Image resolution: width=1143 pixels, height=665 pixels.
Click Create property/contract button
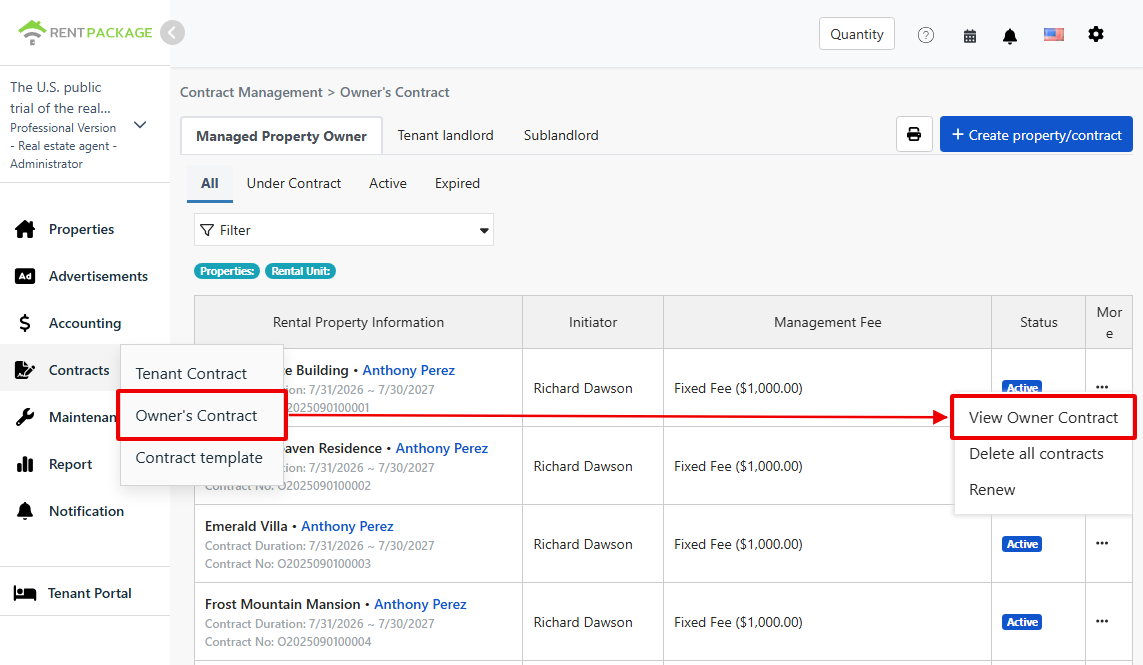(1036, 134)
